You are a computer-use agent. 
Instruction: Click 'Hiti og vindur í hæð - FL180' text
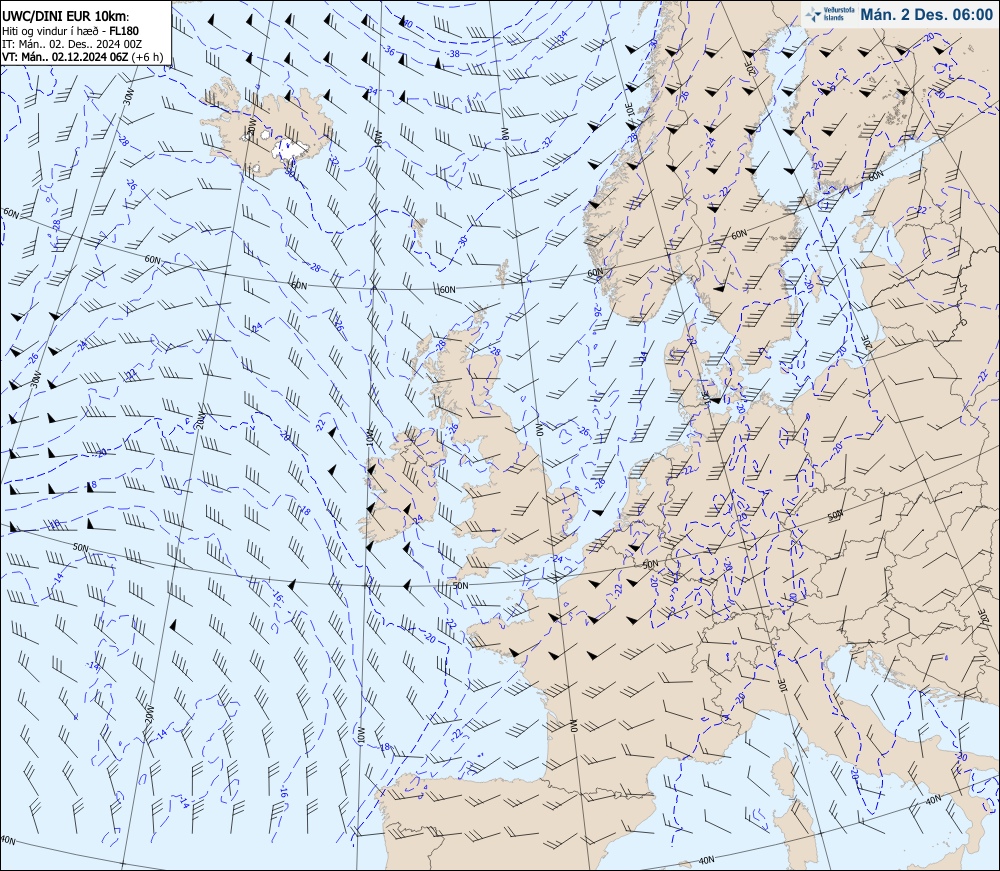pyautogui.click(x=71, y=31)
